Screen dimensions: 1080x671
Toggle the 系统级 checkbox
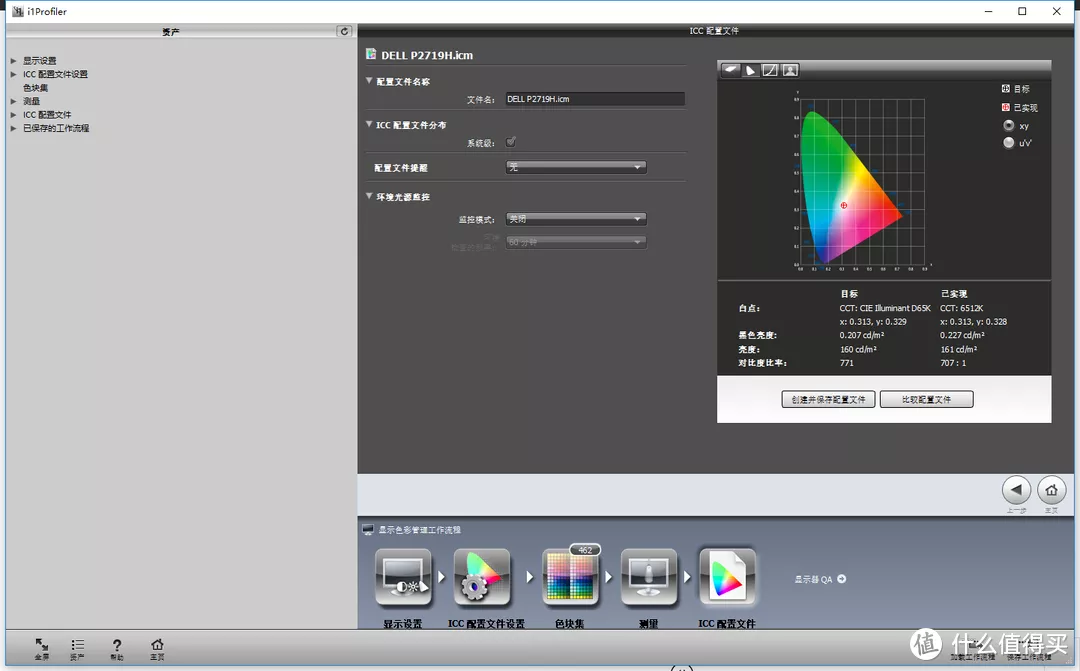511,142
